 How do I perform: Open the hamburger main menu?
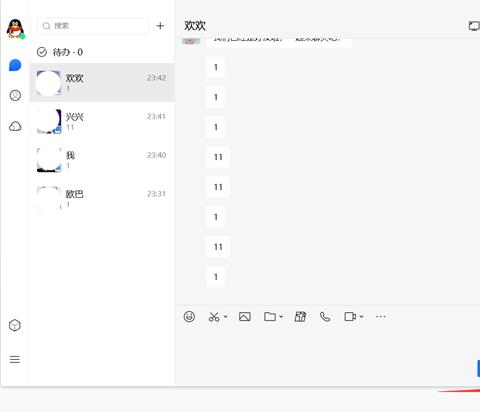coord(15,359)
